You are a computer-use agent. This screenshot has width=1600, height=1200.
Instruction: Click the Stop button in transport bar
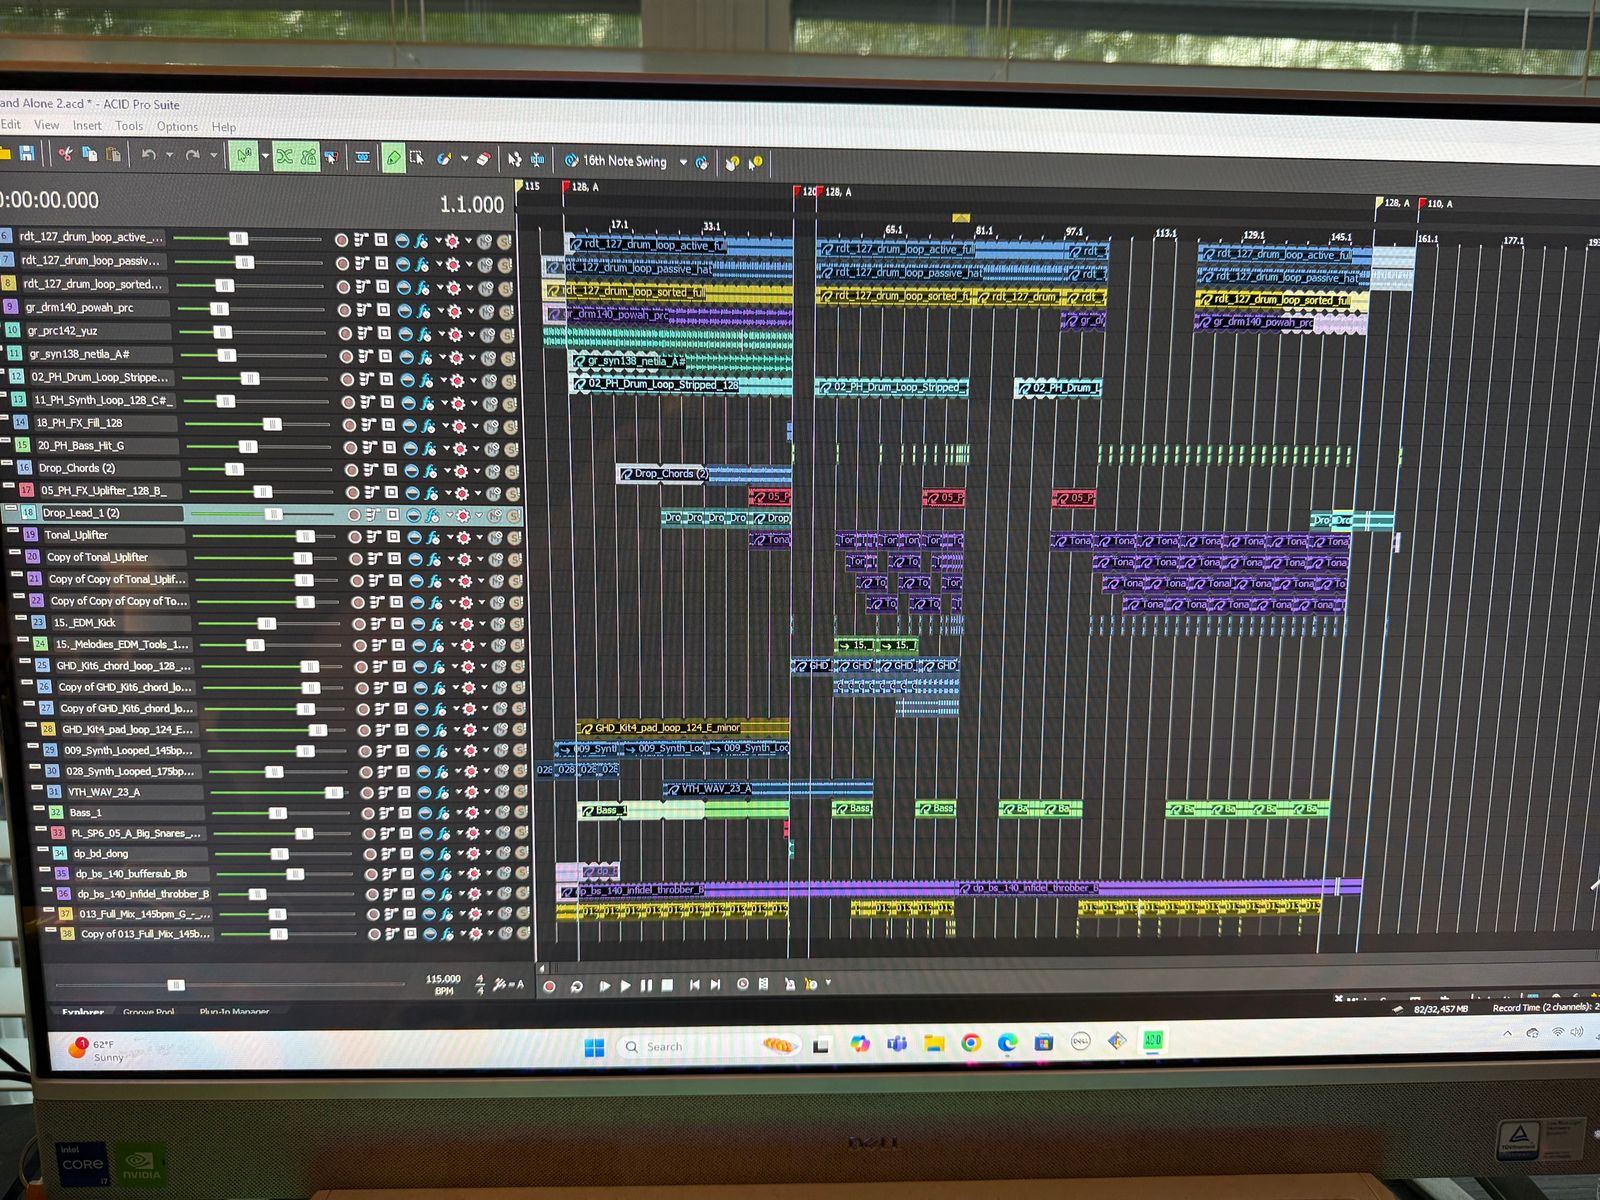tap(667, 985)
